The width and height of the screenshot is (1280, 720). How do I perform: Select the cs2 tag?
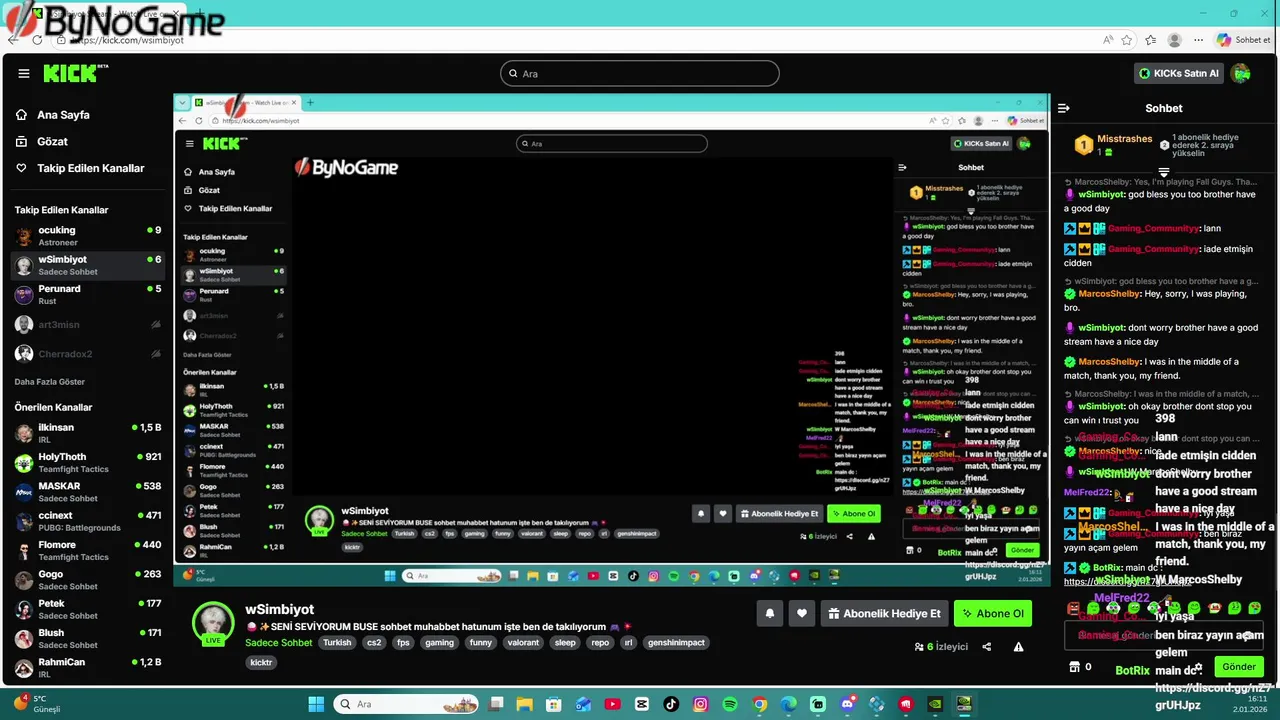373,642
